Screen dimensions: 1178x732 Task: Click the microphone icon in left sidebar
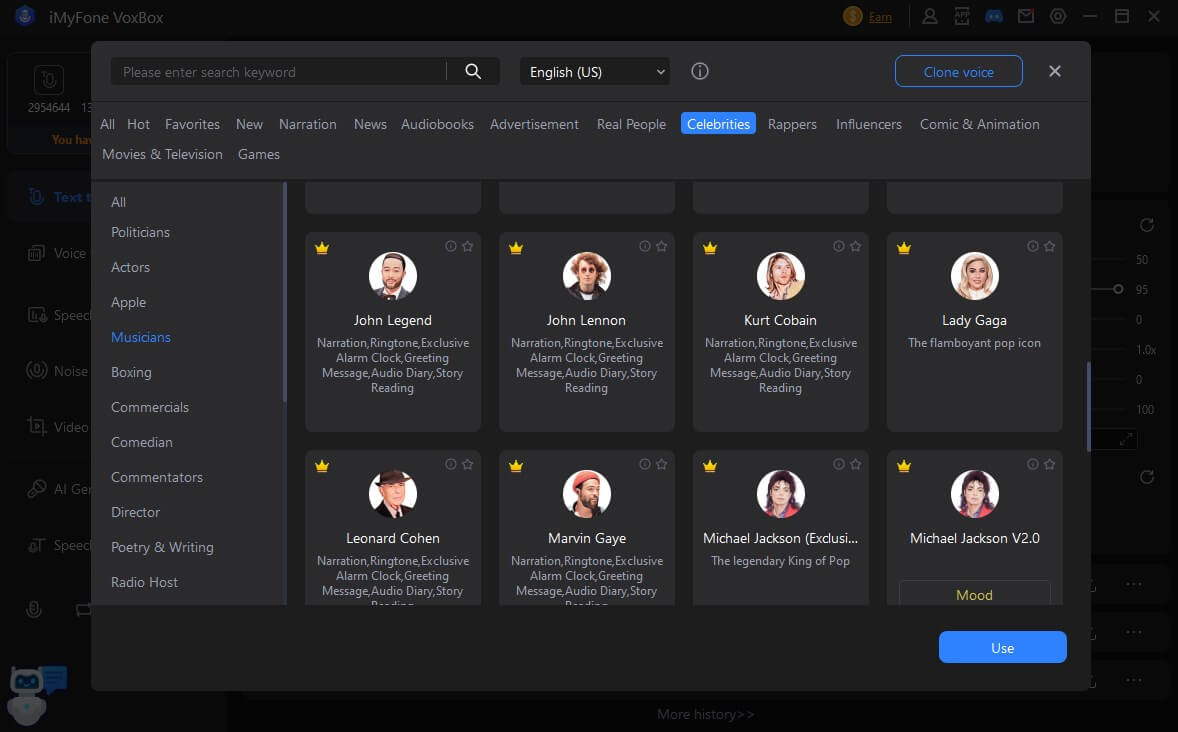coord(34,609)
